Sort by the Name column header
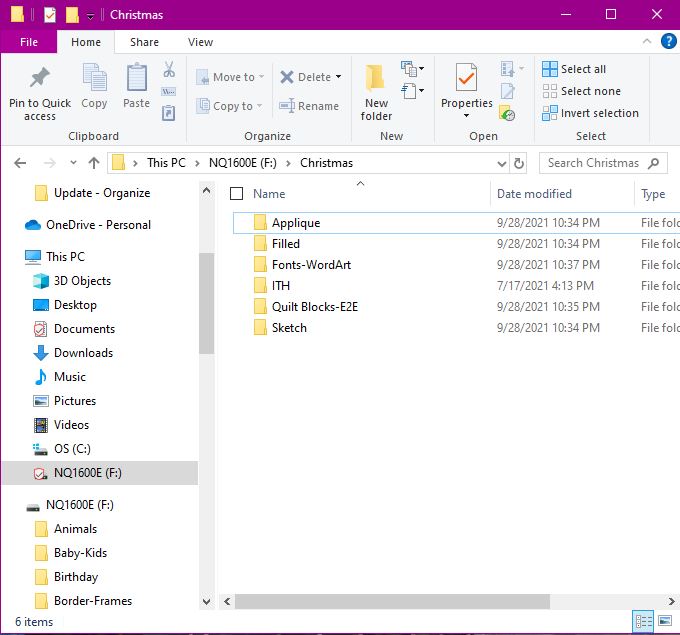The image size is (680, 635). point(269,194)
